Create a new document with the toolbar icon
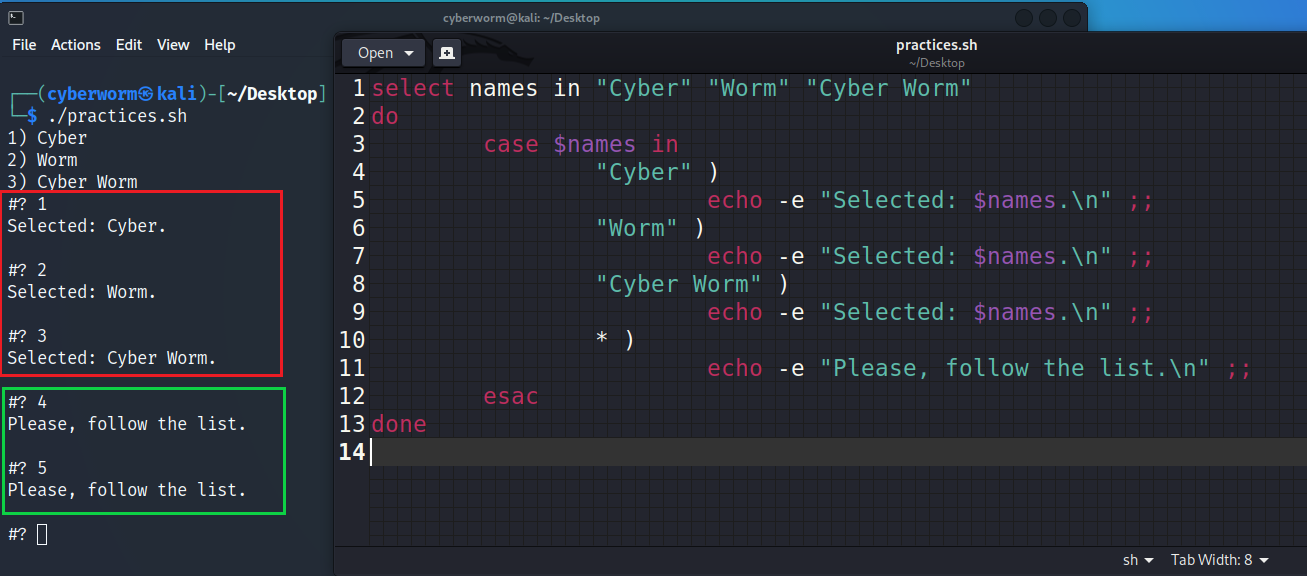The height and width of the screenshot is (576, 1307). [x=447, y=53]
